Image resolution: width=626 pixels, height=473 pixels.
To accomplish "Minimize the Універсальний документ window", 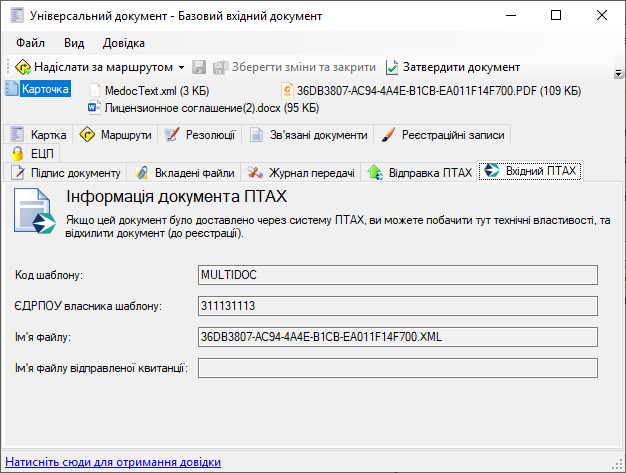I will pos(511,15).
